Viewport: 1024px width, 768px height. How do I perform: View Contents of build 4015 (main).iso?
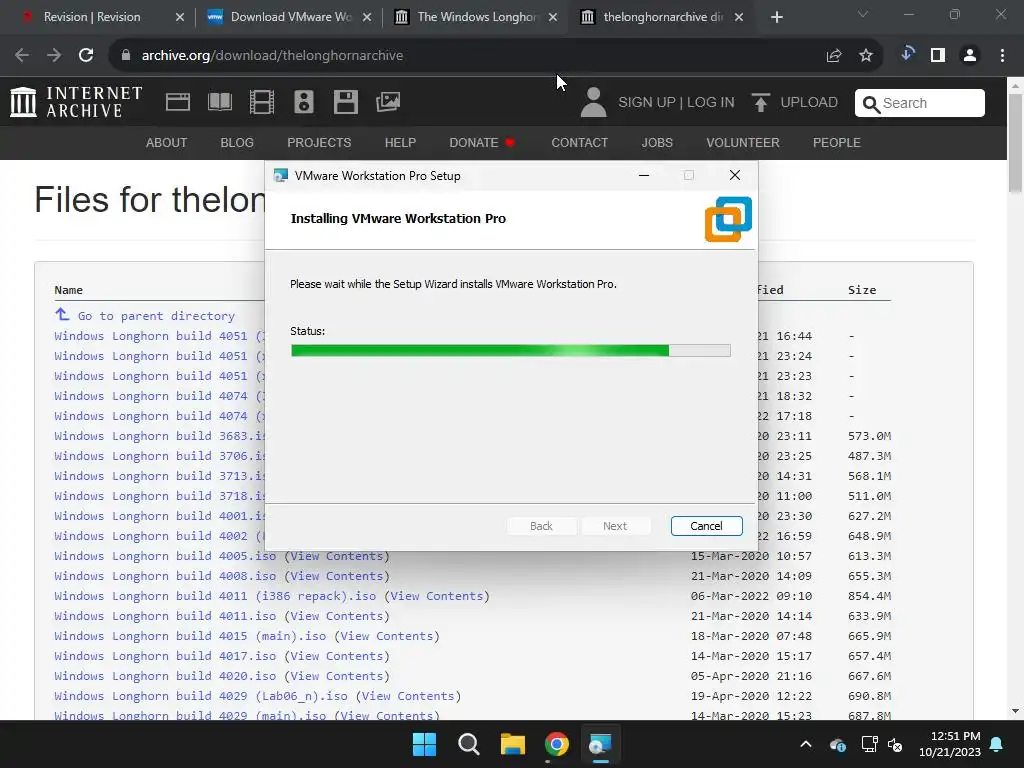387,636
